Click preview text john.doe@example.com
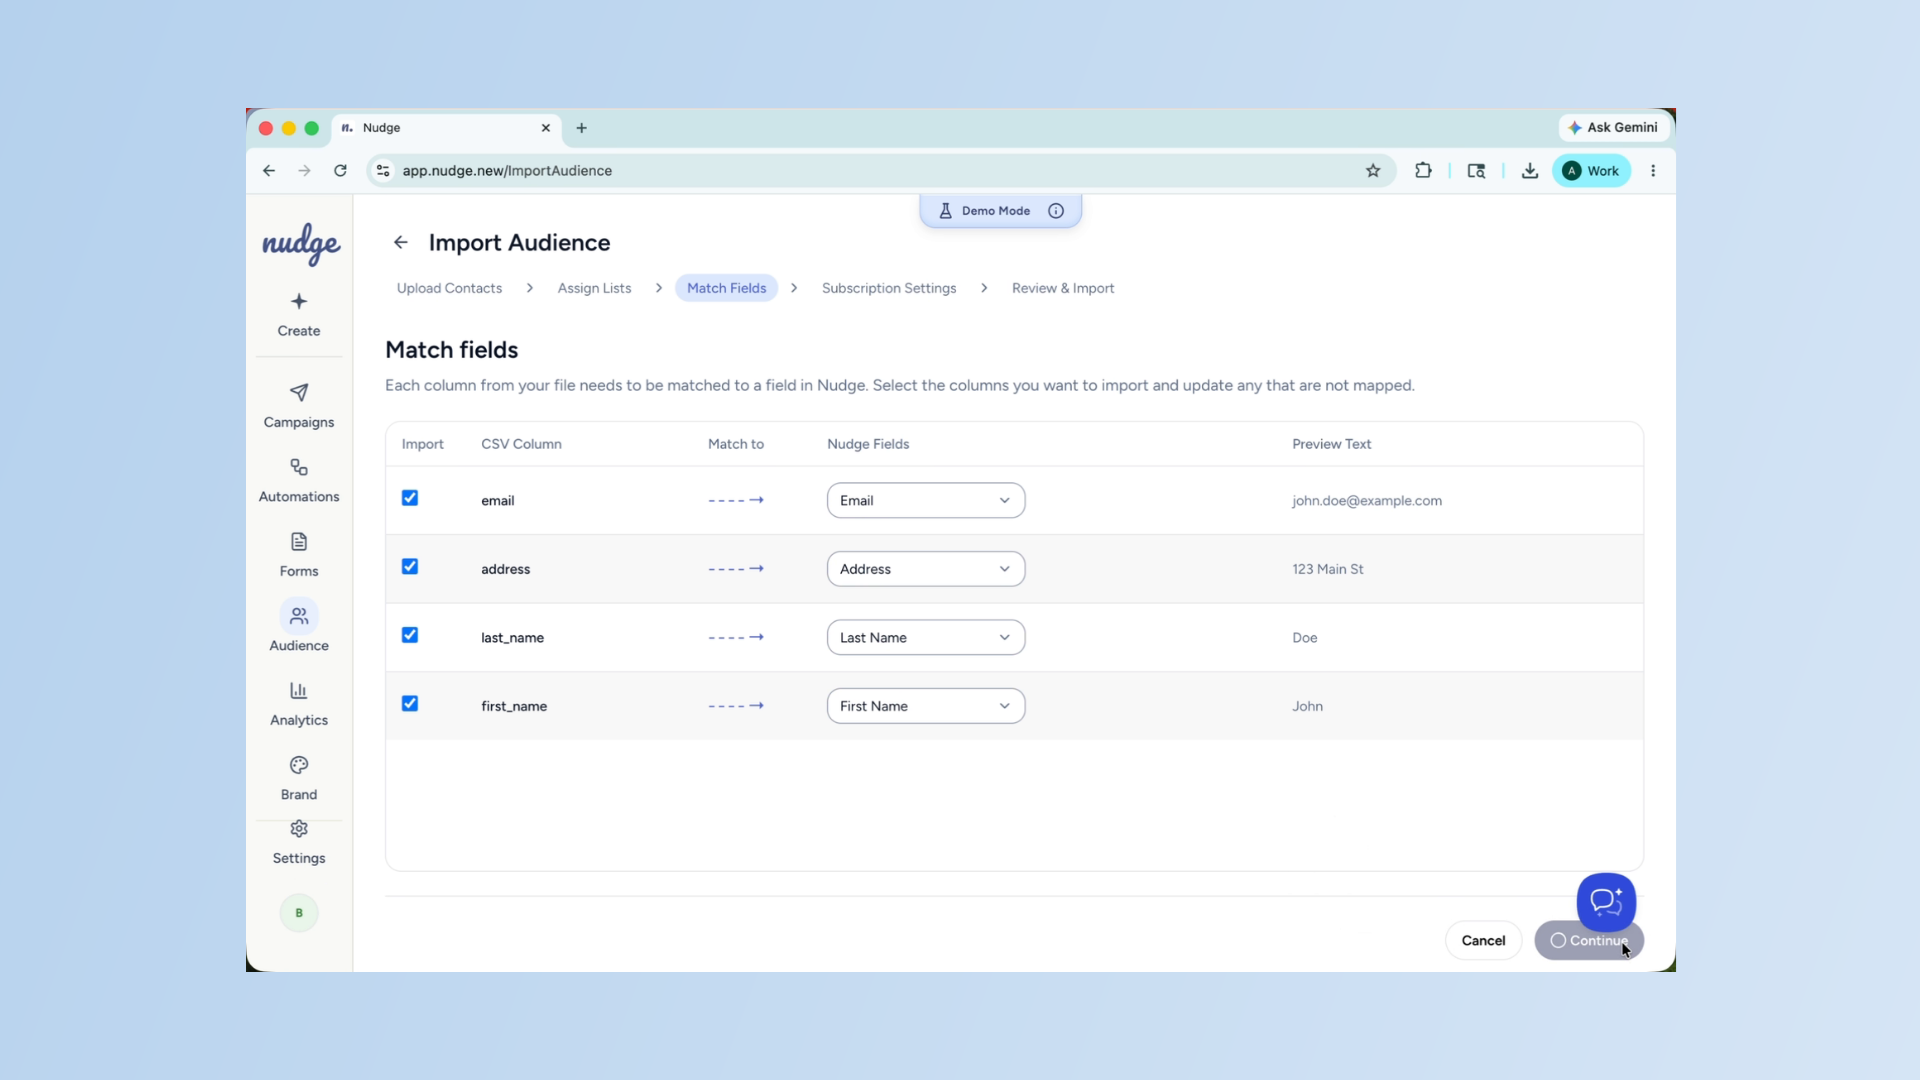 pos(1366,501)
